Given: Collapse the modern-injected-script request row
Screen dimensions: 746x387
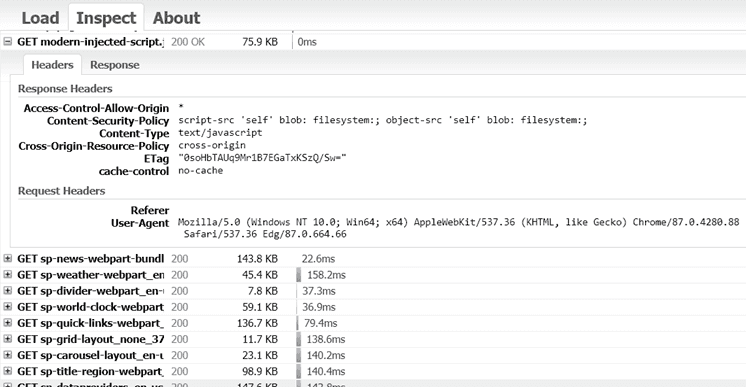Looking at the screenshot, I should (x=8, y=41).
